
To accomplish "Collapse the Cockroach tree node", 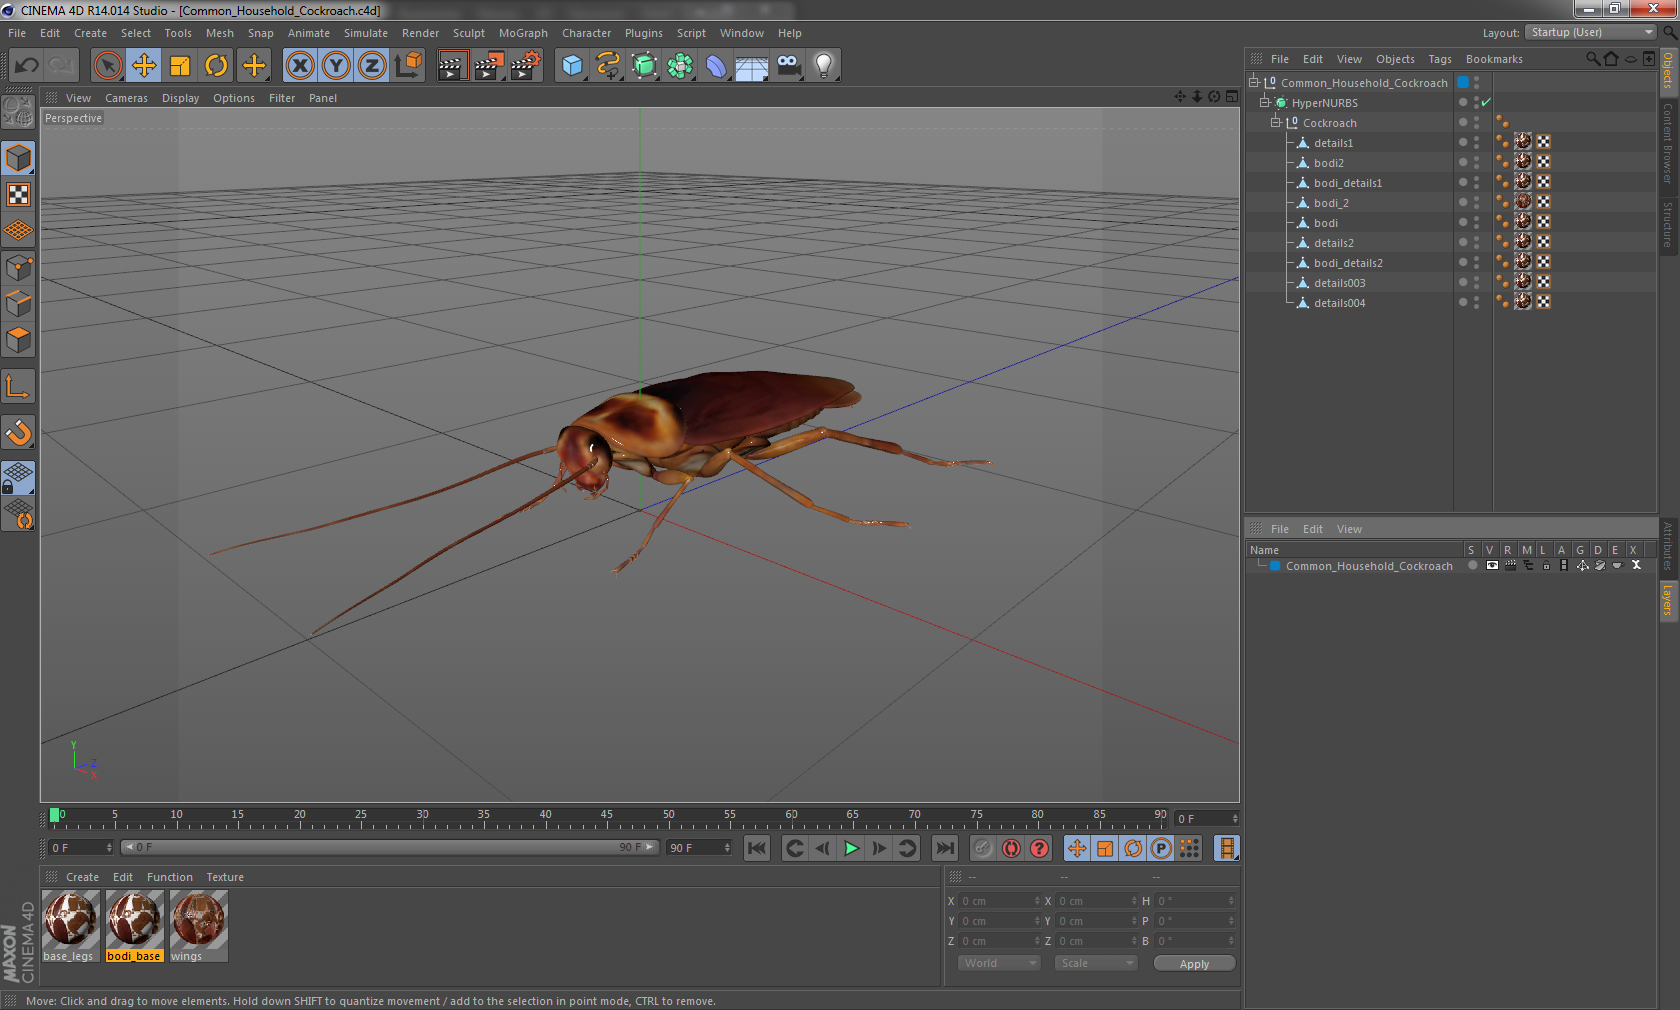I will tap(1276, 123).
